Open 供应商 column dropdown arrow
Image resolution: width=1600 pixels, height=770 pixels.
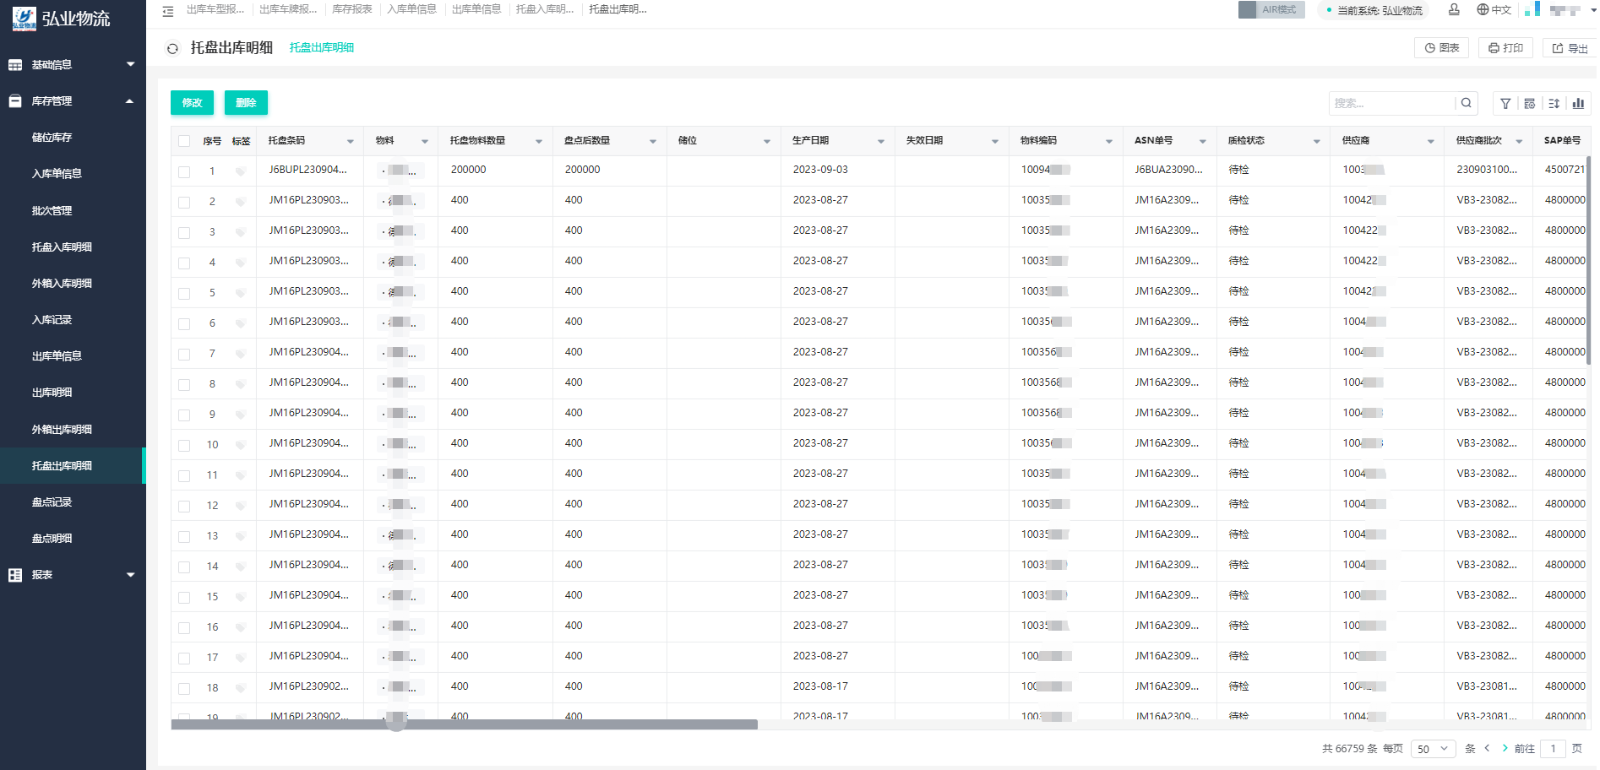pos(1430,141)
